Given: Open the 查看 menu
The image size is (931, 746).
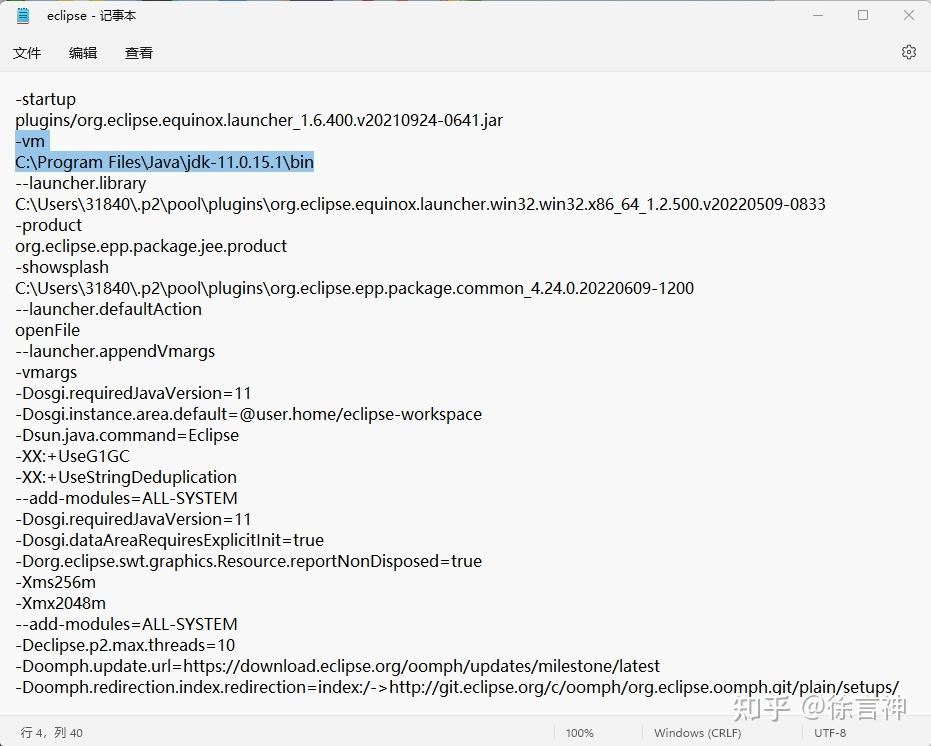Looking at the screenshot, I should [x=139, y=53].
